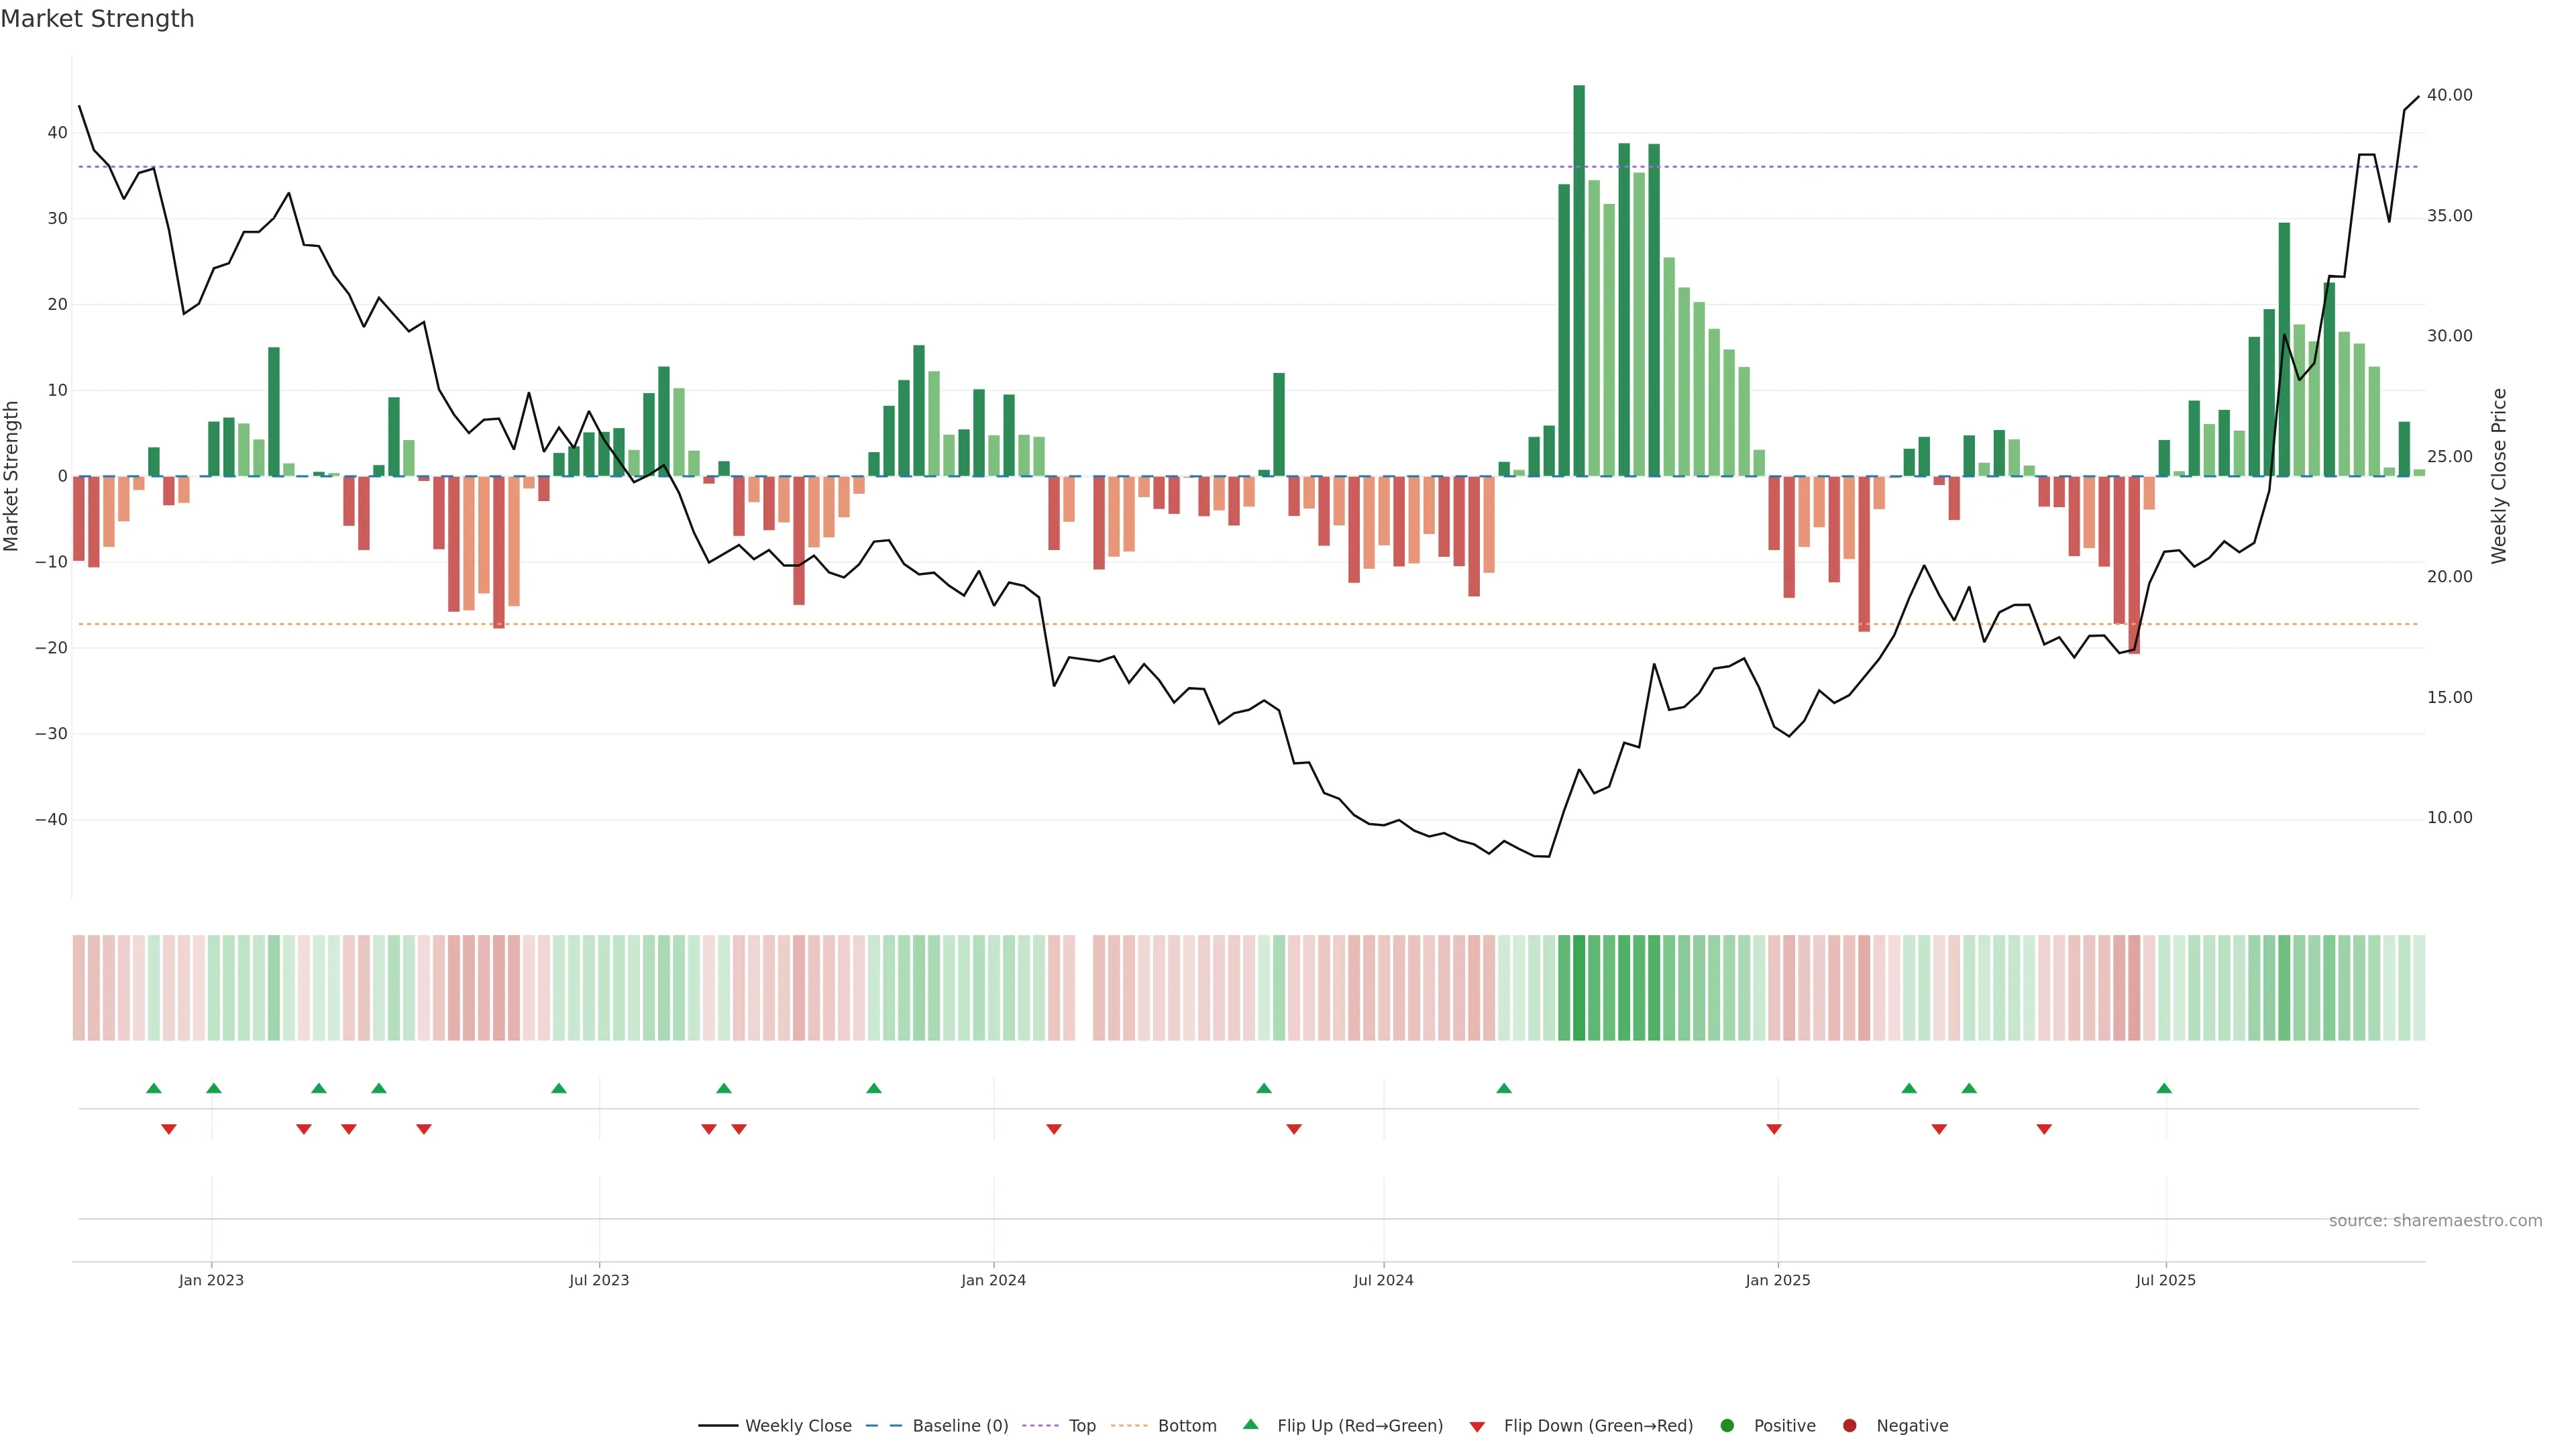This screenshot has height=1449, width=2576.
Task: Click the Jan 2024 x-axis label
Action: point(993,1280)
